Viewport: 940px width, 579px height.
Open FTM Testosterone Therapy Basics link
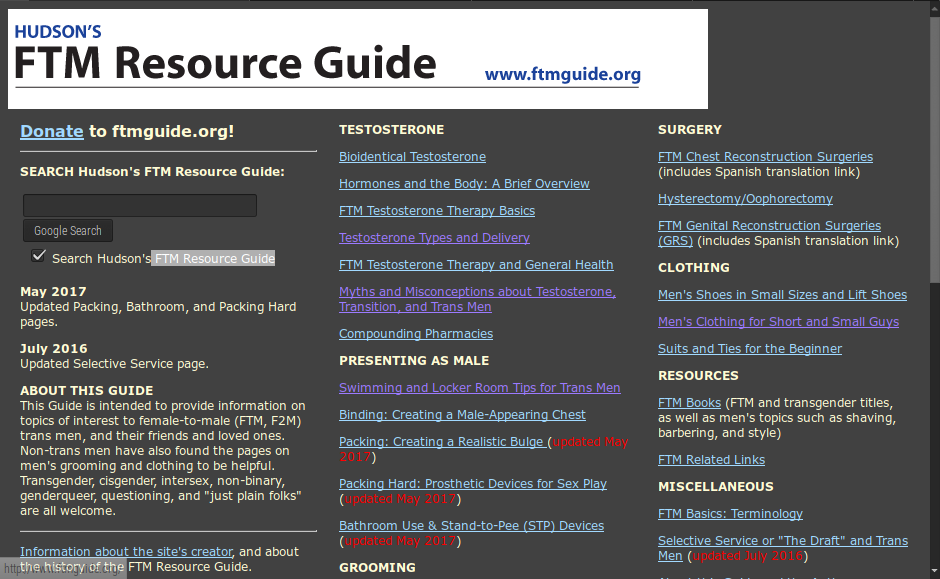pos(437,210)
